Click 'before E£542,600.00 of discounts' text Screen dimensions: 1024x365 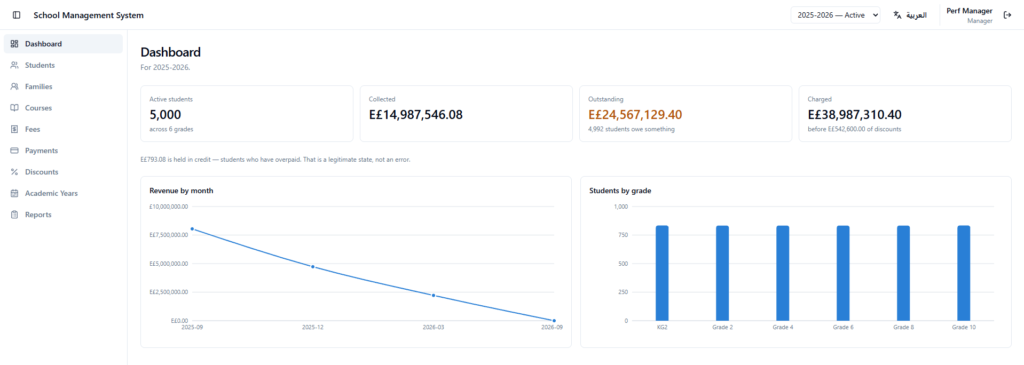click(x=854, y=129)
